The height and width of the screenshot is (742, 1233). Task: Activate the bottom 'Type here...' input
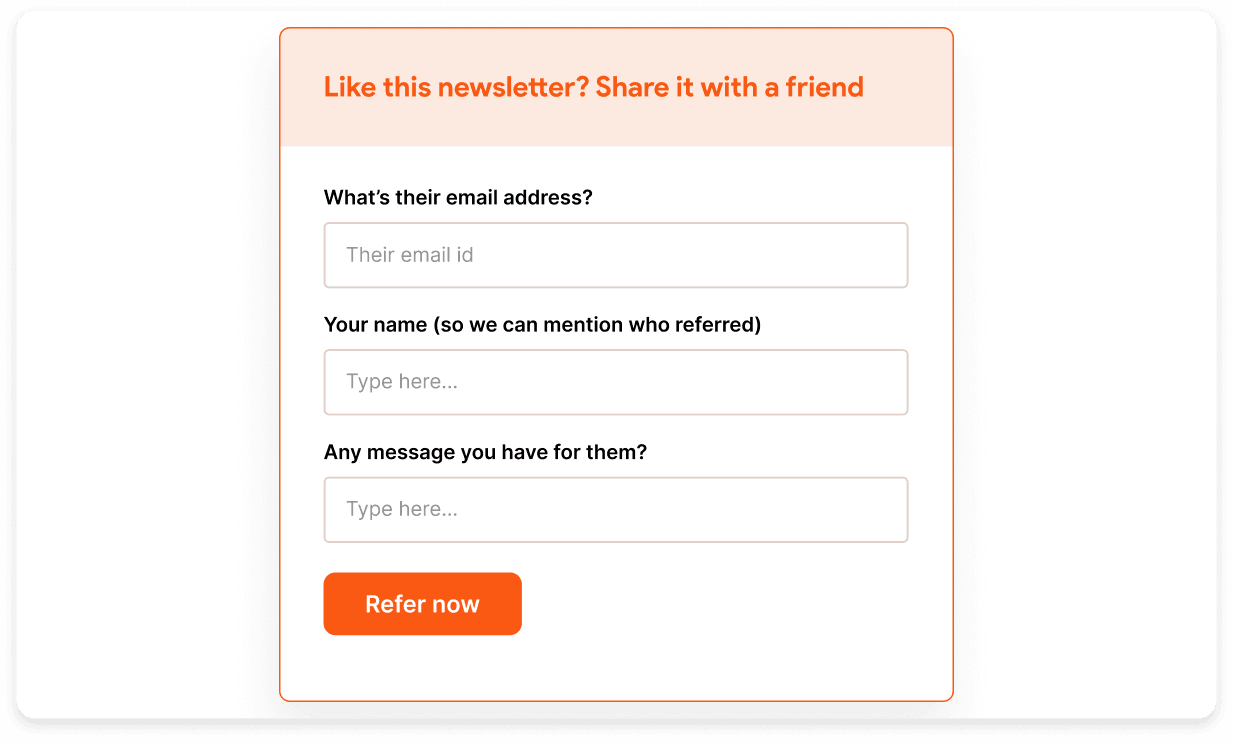coord(615,509)
